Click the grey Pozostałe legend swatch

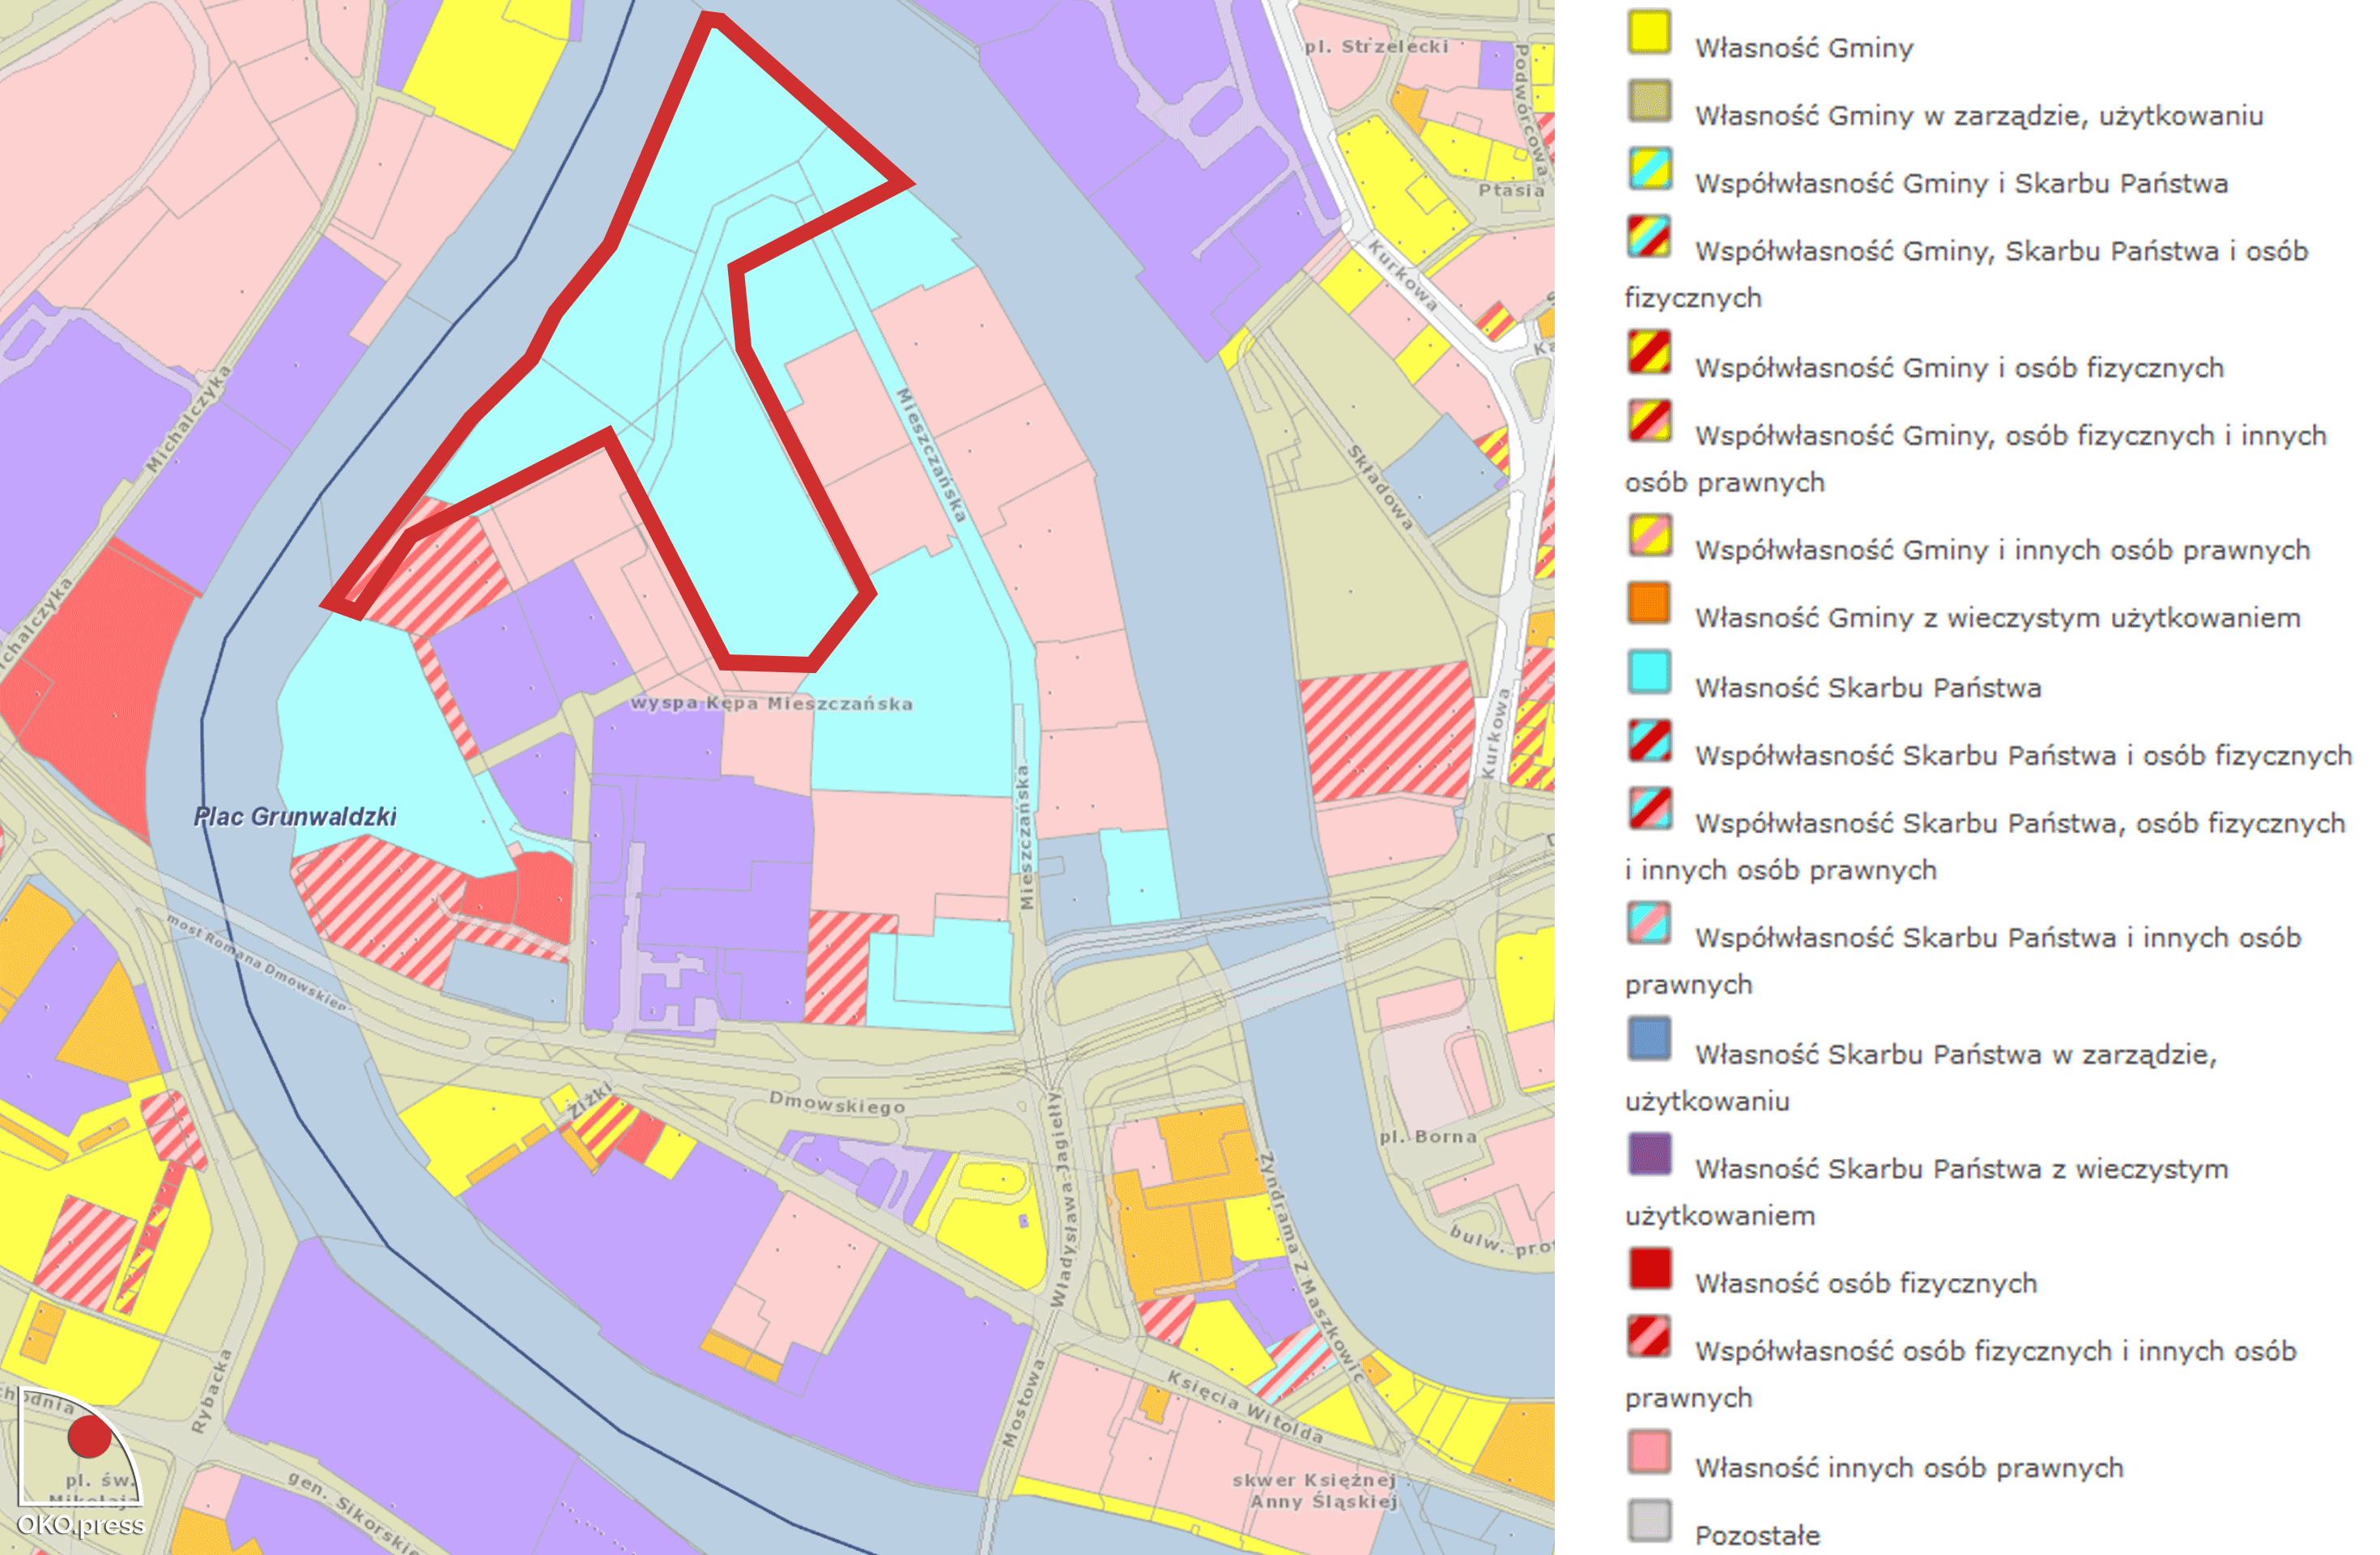click(x=1649, y=1520)
